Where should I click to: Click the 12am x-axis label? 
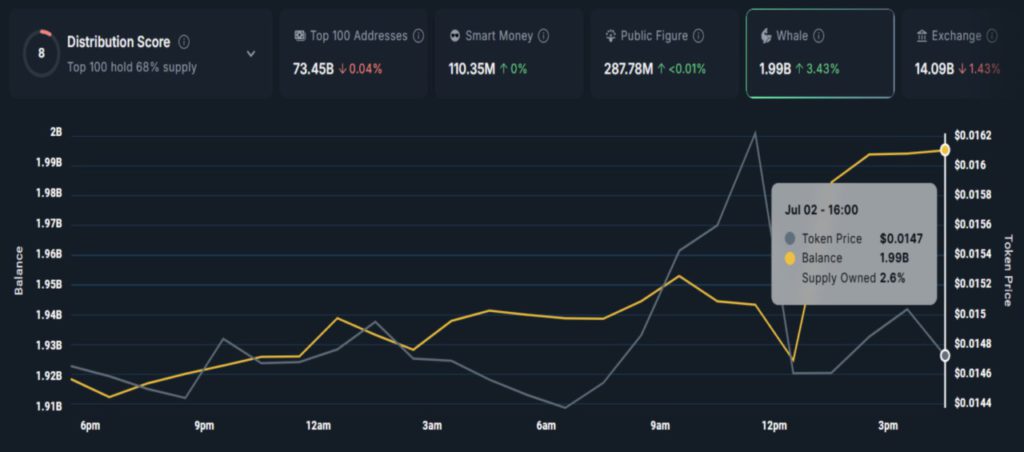pos(318,427)
